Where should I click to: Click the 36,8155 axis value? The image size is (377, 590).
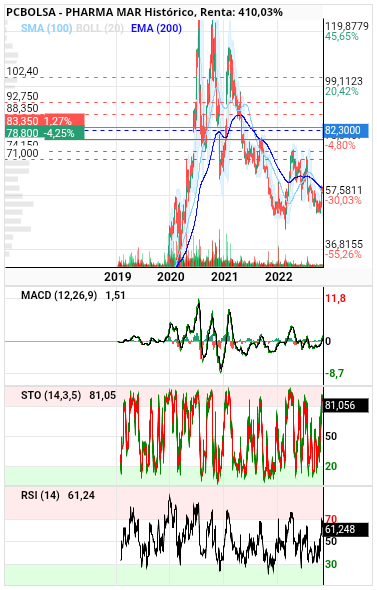(344, 244)
